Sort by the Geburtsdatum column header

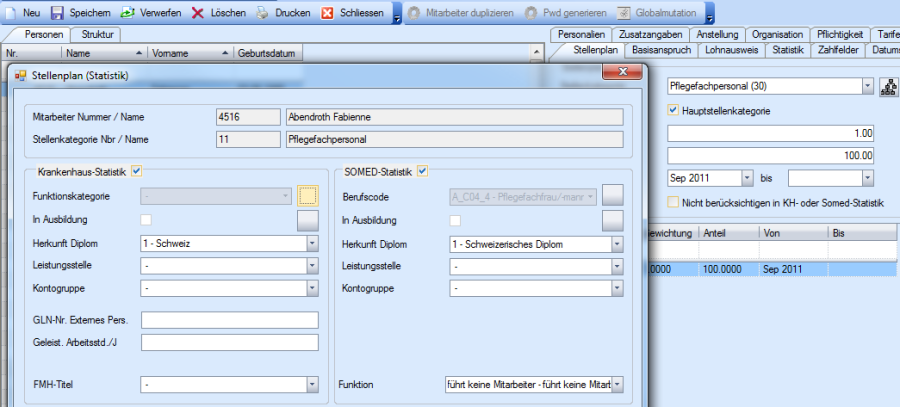click(268, 53)
